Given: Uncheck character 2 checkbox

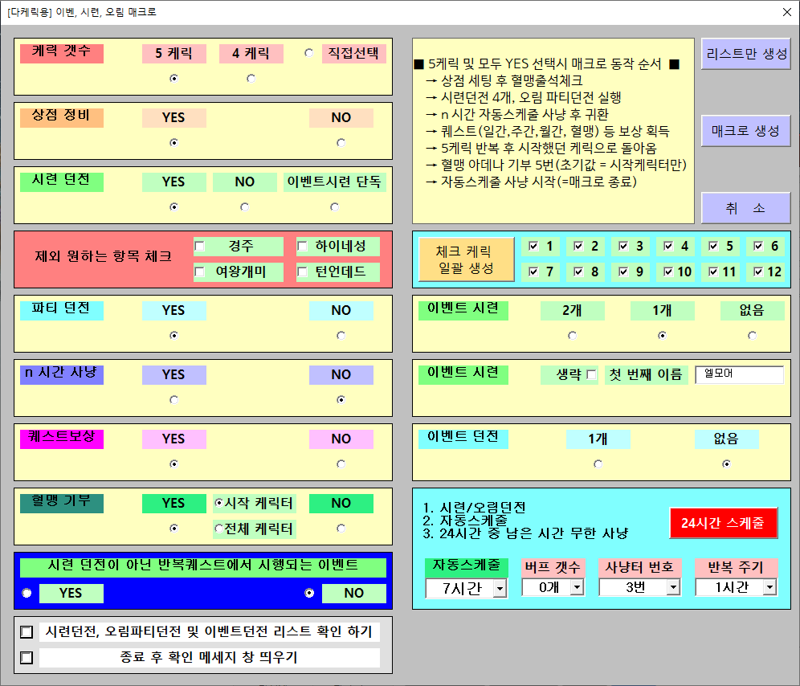Looking at the screenshot, I should (579, 246).
